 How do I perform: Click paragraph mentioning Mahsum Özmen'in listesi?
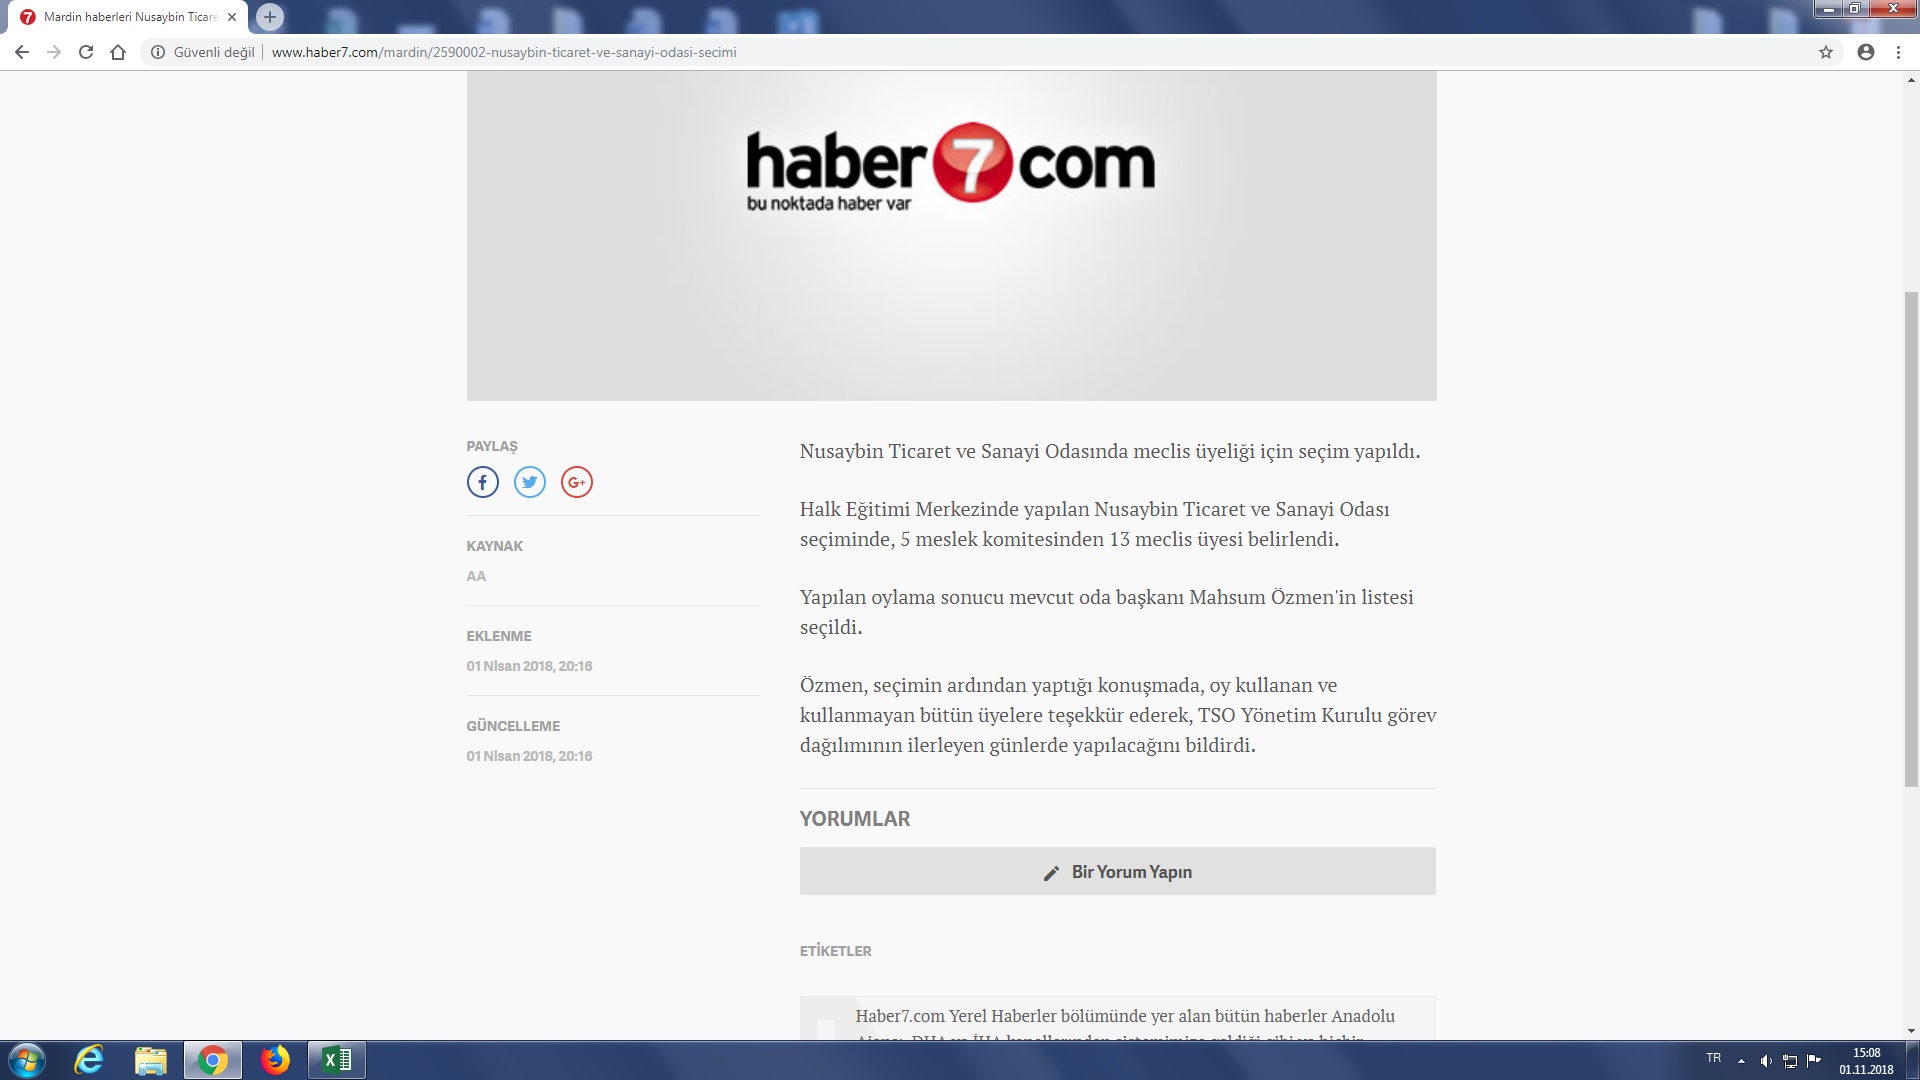point(1107,612)
